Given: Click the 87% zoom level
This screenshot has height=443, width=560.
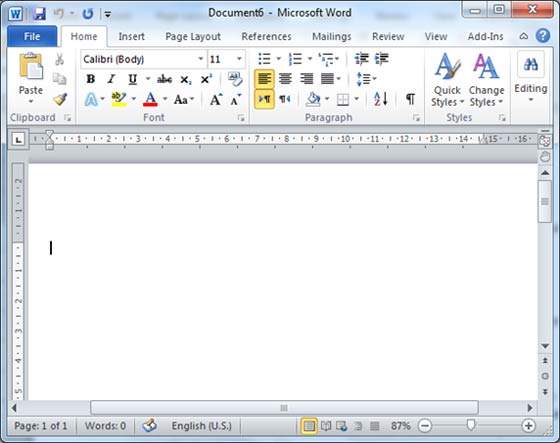Looking at the screenshot, I should [400, 426].
